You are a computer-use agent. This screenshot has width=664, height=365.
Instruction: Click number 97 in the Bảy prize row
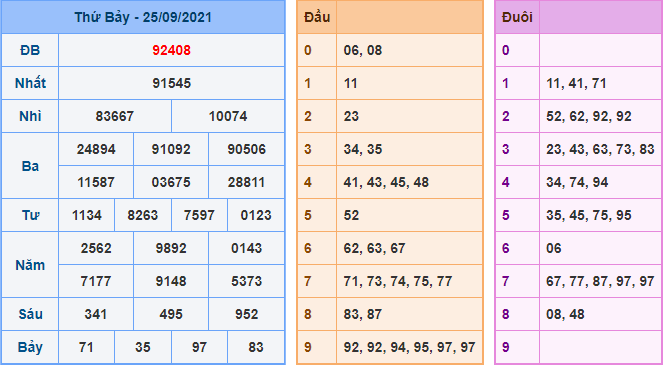tap(199, 348)
